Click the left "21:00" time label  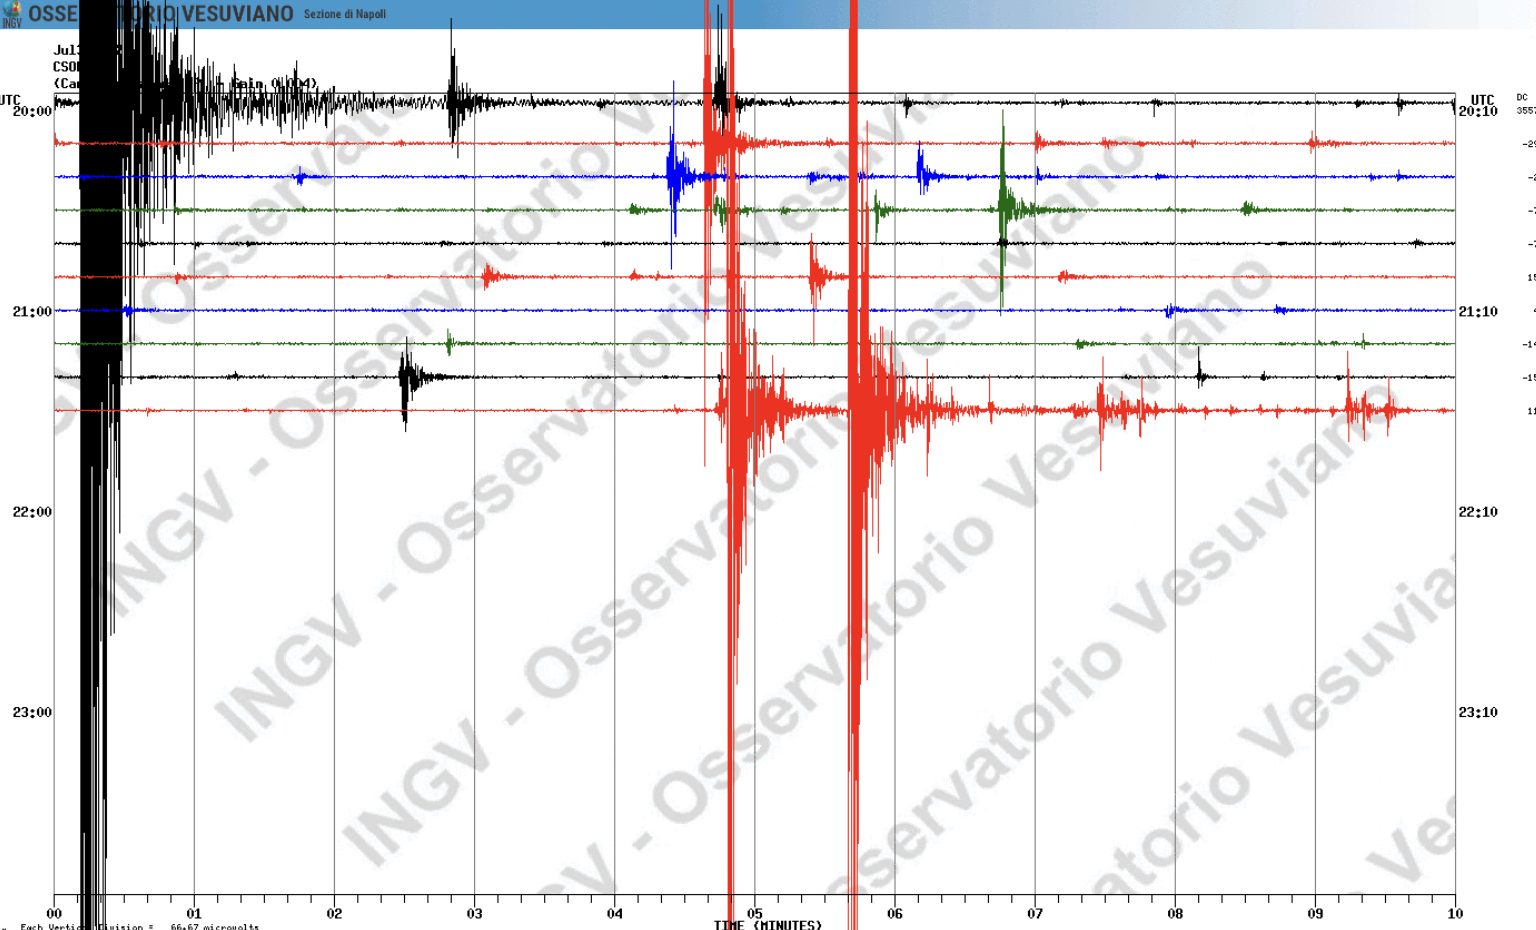point(32,312)
